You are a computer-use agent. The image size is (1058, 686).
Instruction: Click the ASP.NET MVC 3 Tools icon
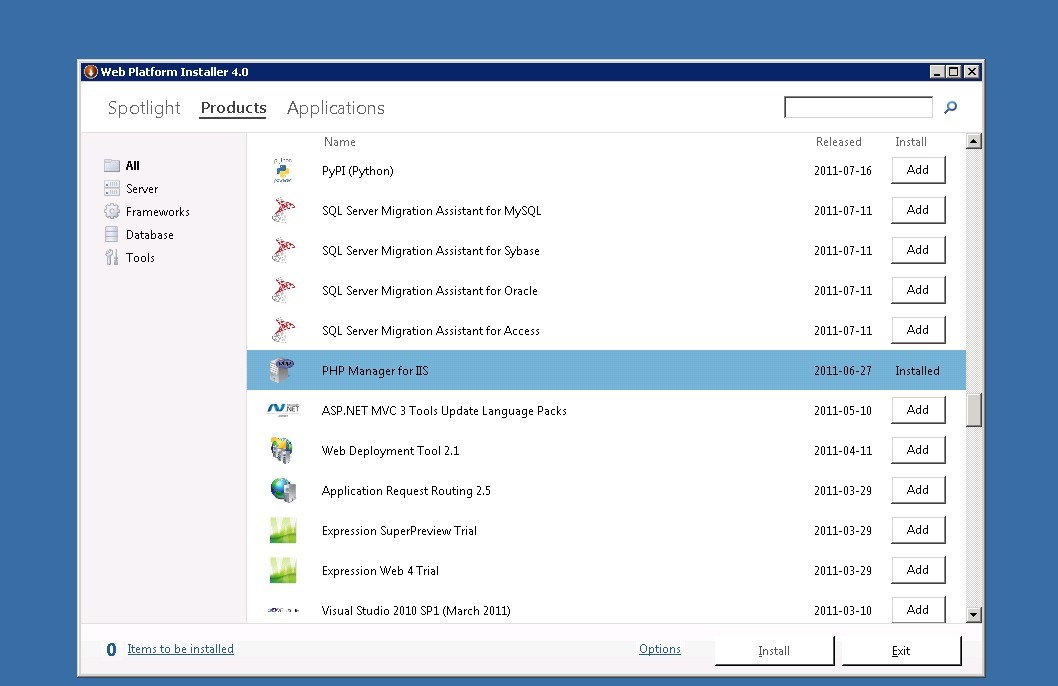[283, 409]
